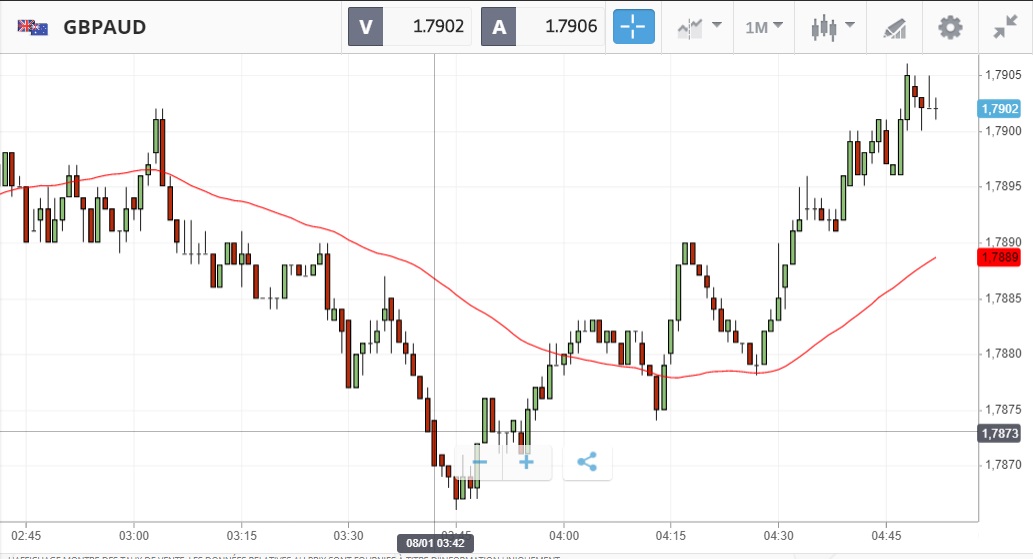The width and height of the screenshot is (1033, 559).
Task: Open the candlestick chart type dropdown
Action: point(850,26)
